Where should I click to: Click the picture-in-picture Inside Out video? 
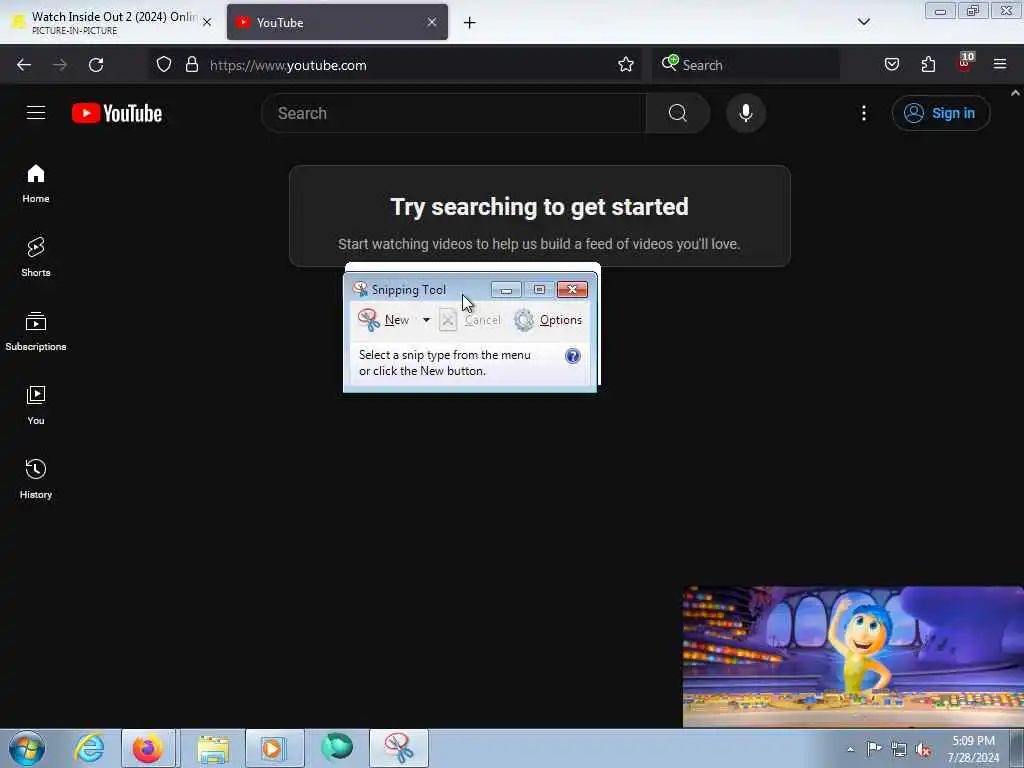[x=853, y=656]
